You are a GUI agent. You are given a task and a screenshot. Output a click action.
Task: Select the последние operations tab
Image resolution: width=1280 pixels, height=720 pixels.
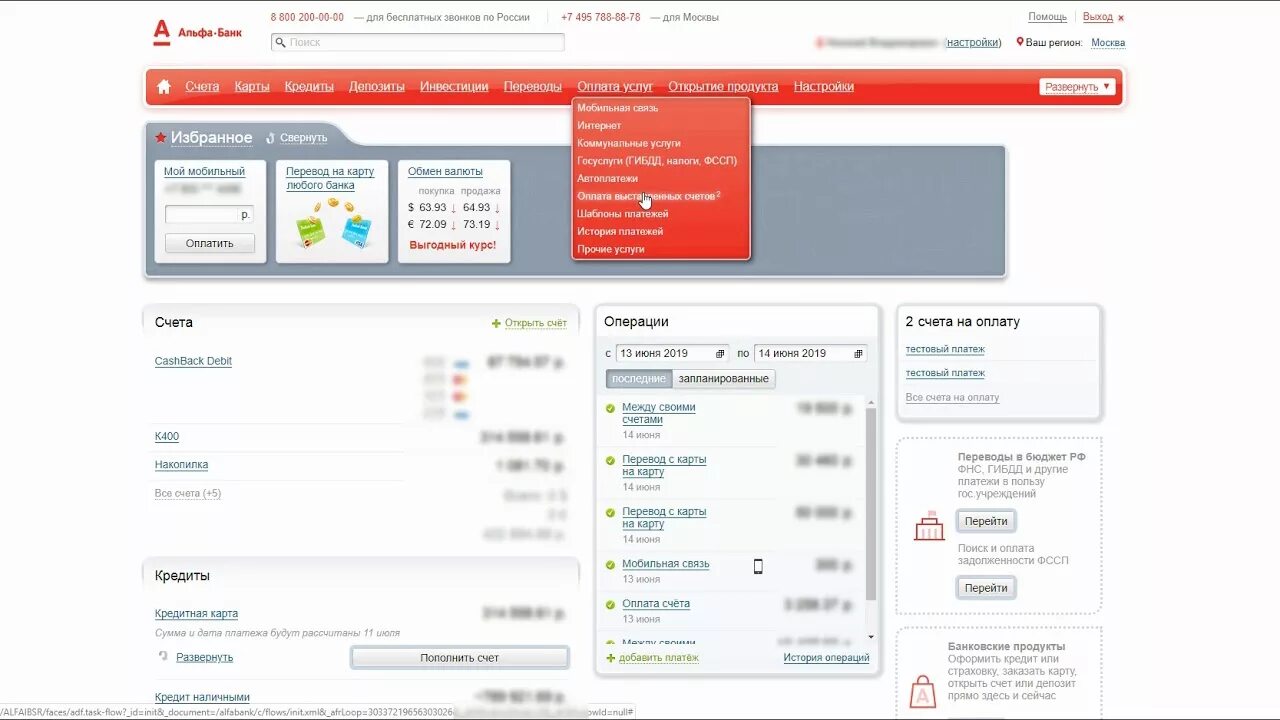(x=639, y=379)
